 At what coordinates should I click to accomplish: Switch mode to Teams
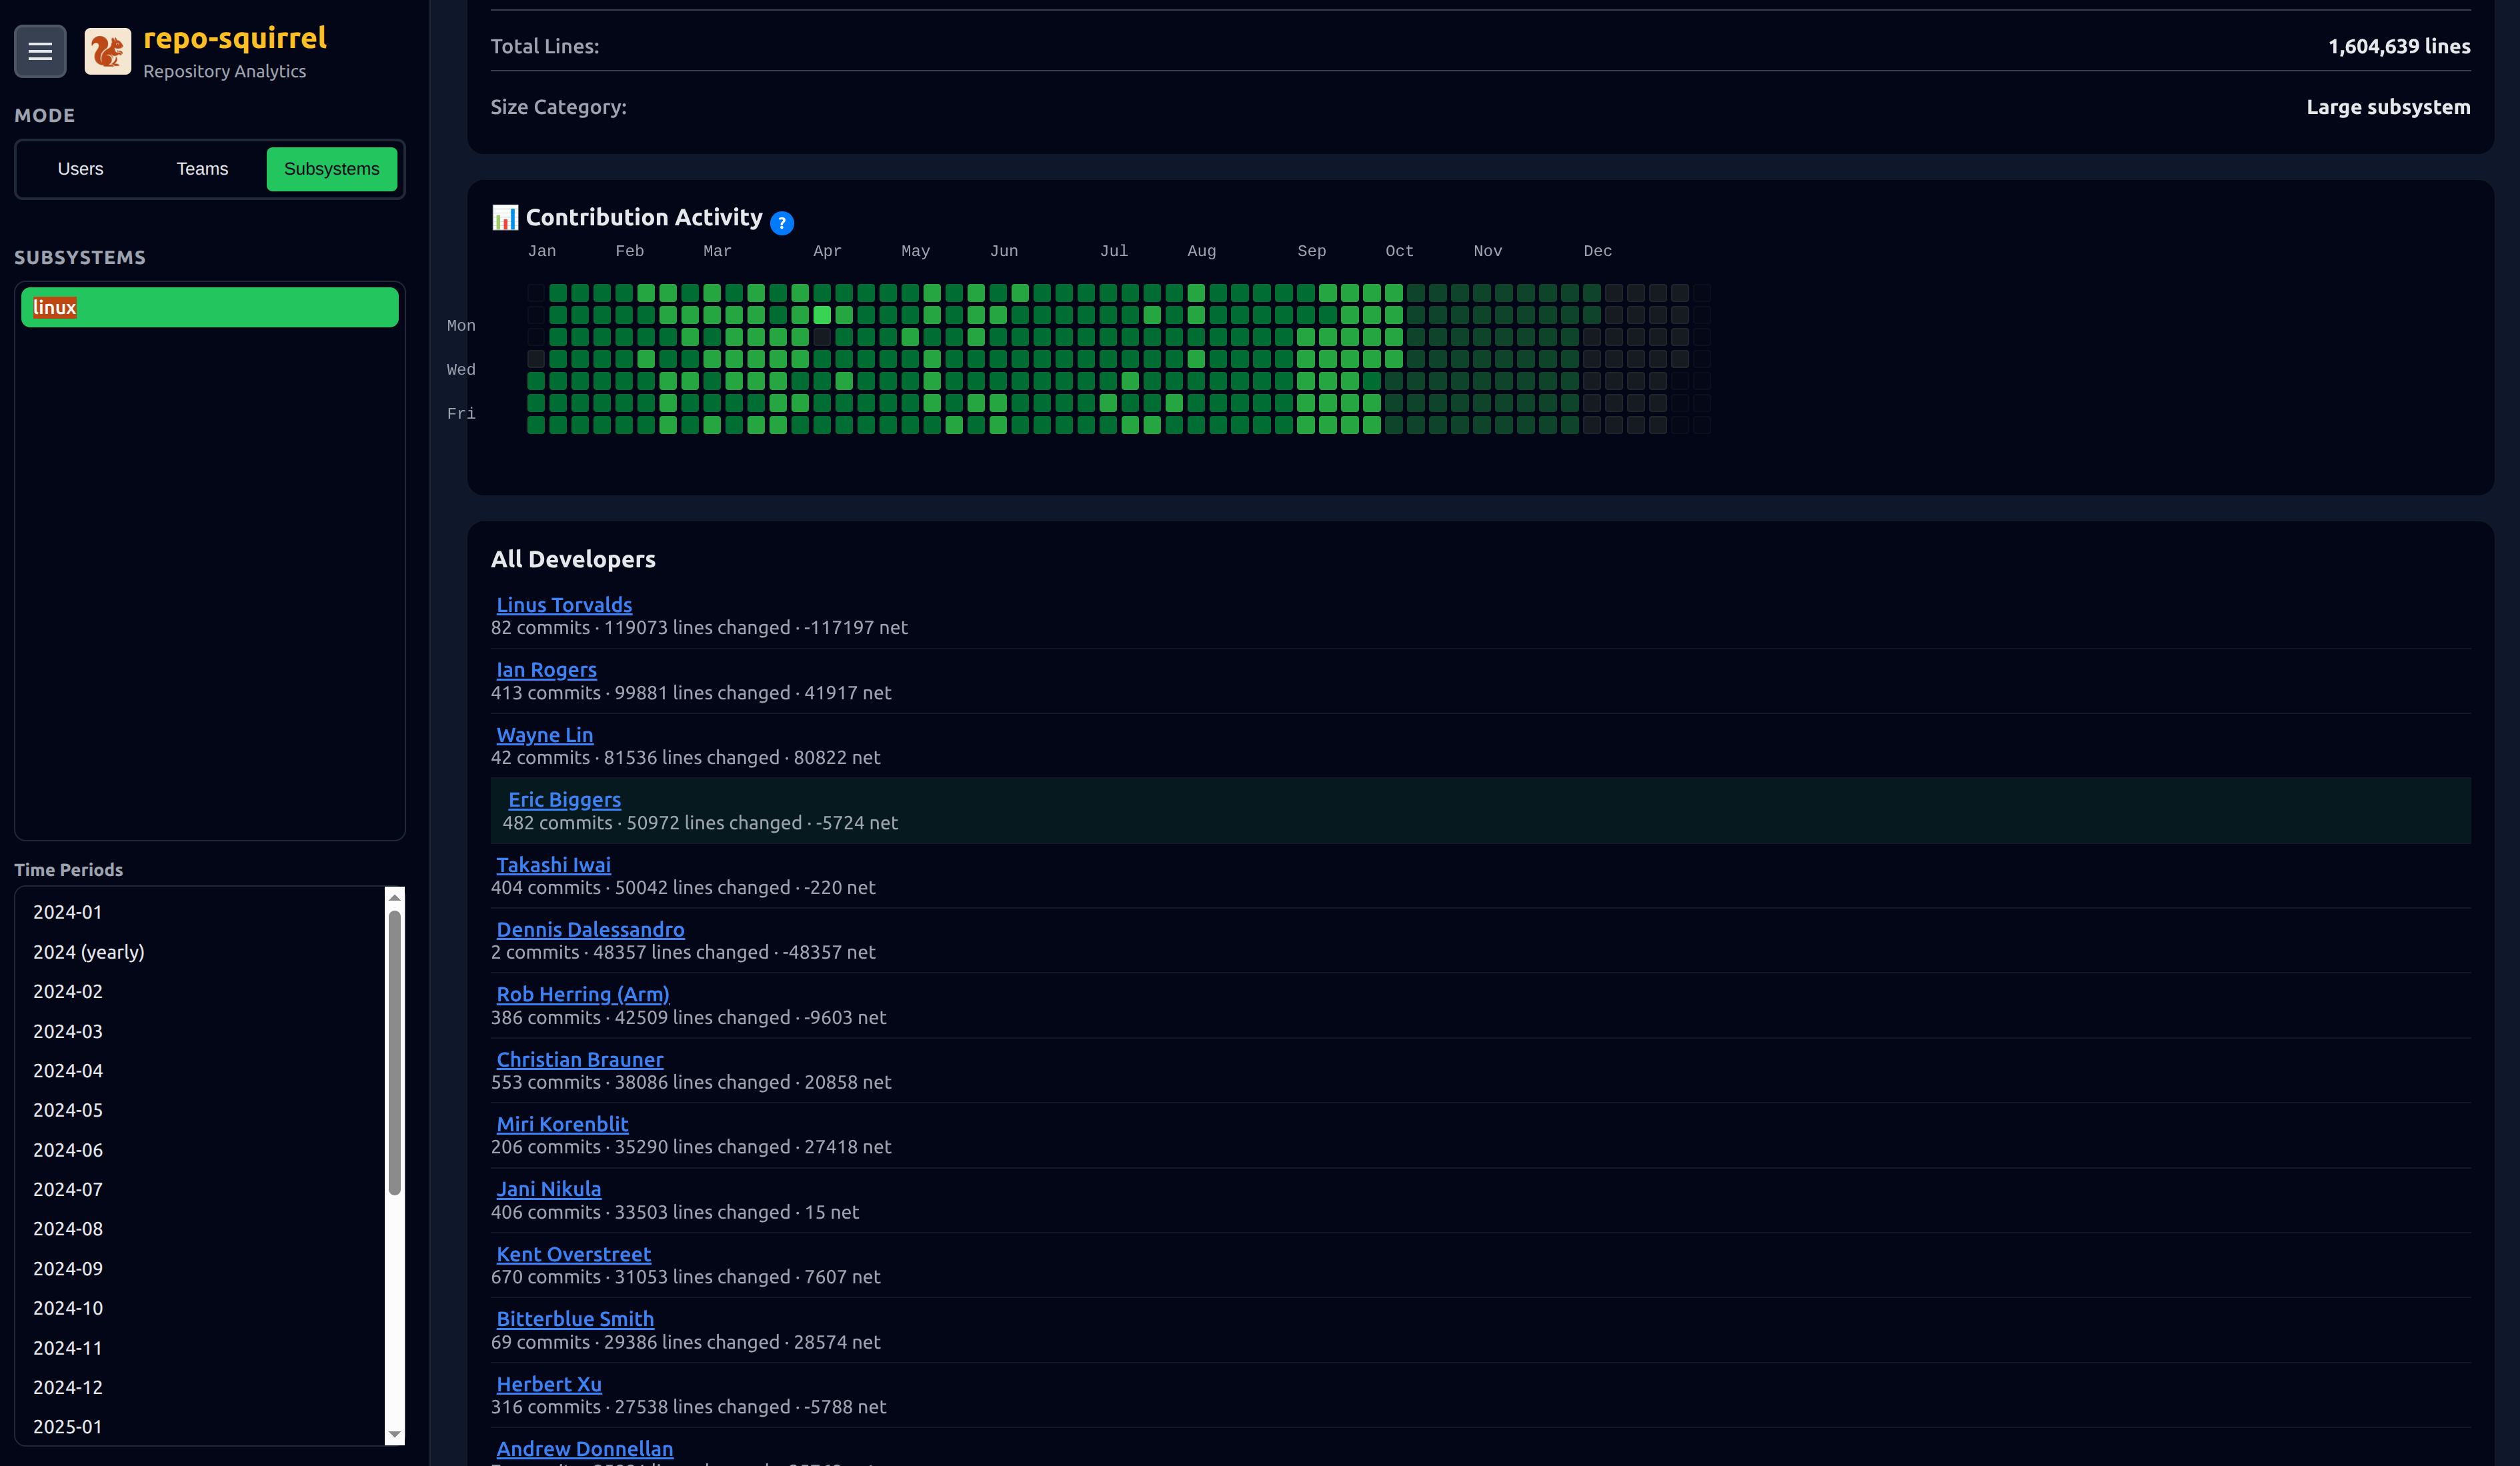click(202, 169)
